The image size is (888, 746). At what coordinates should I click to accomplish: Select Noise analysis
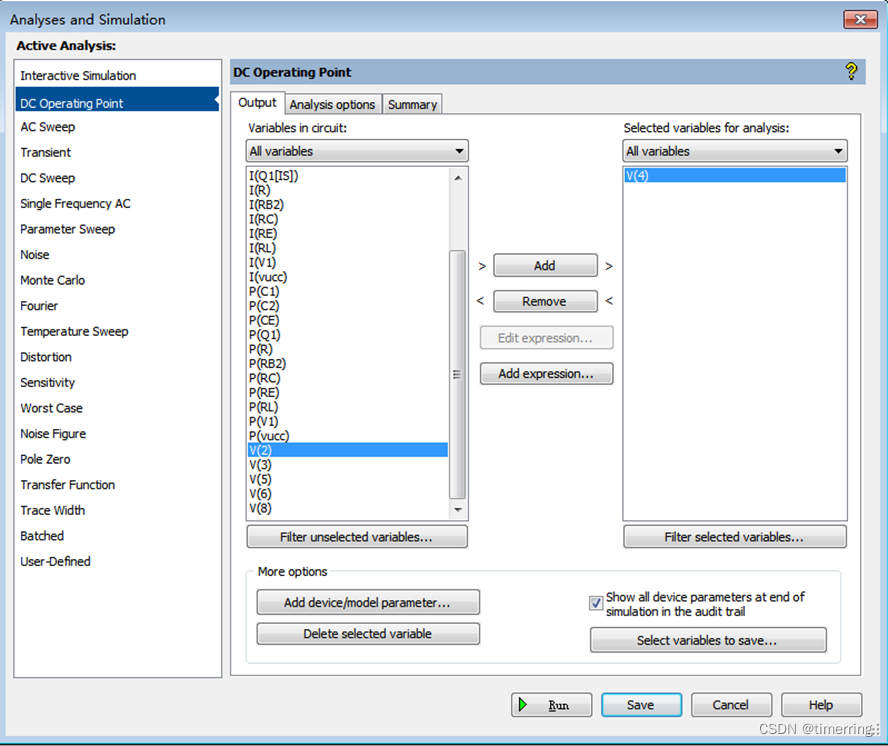[117, 255]
